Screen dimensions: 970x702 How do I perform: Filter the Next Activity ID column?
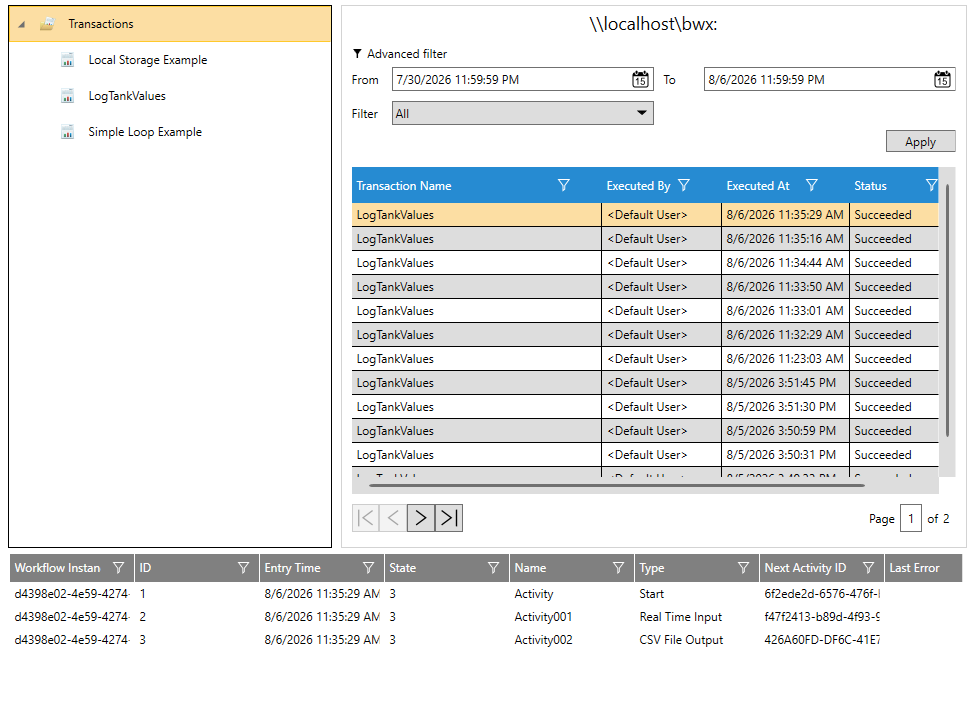tap(868, 567)
